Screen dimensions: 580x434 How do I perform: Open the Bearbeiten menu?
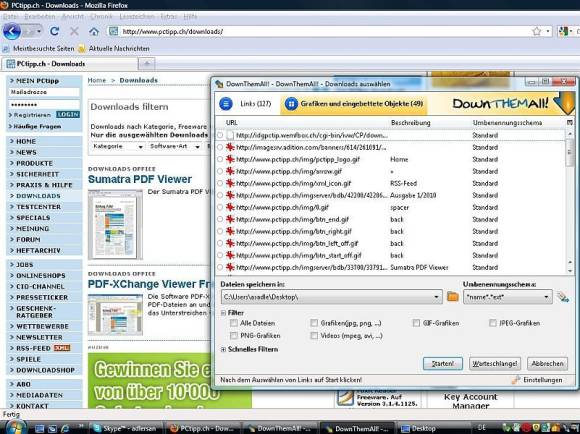[40, 17]
